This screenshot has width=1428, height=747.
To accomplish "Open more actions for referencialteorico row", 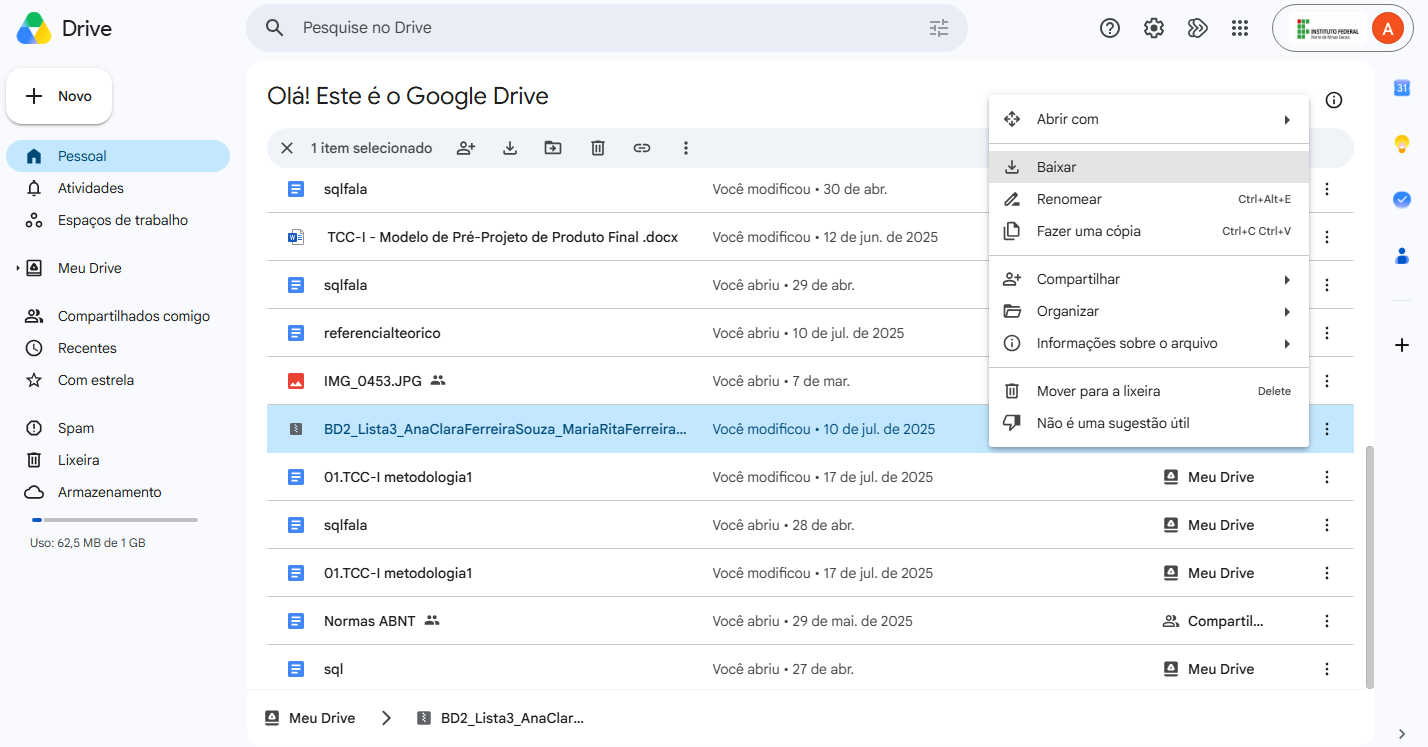I will (x=1327, y=333).
